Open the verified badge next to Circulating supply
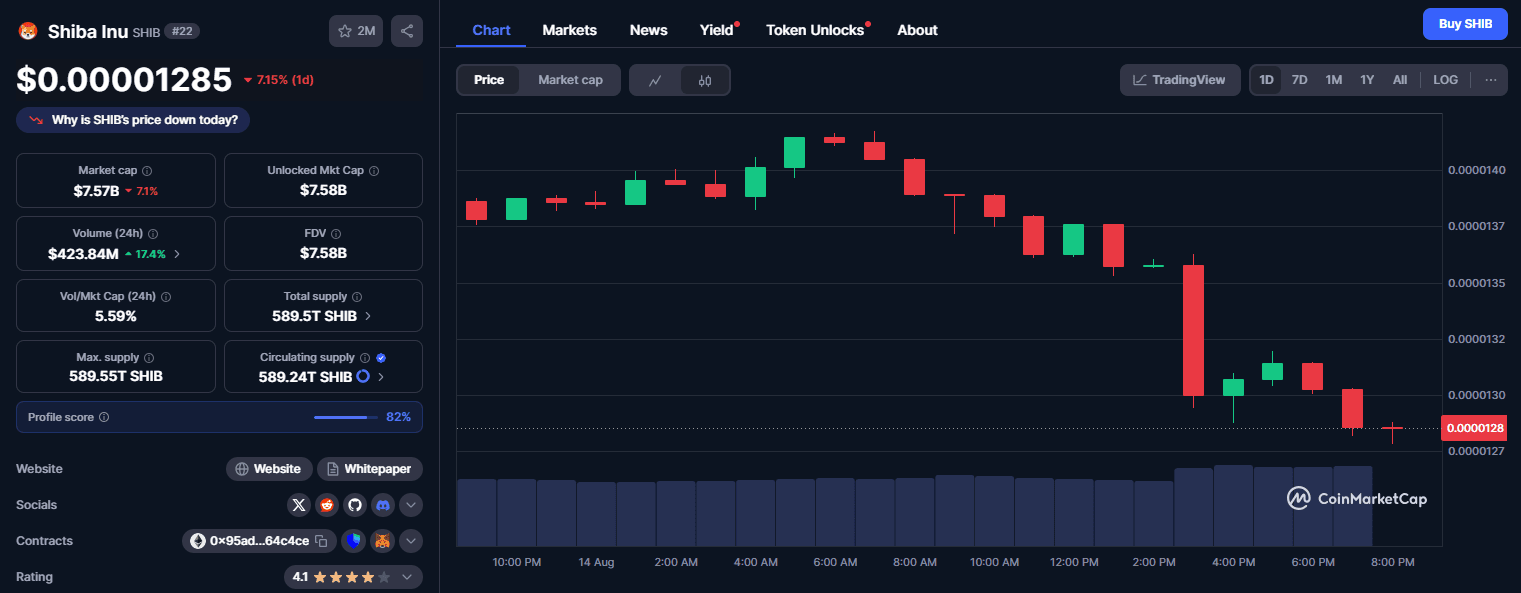 click(381, 358)
